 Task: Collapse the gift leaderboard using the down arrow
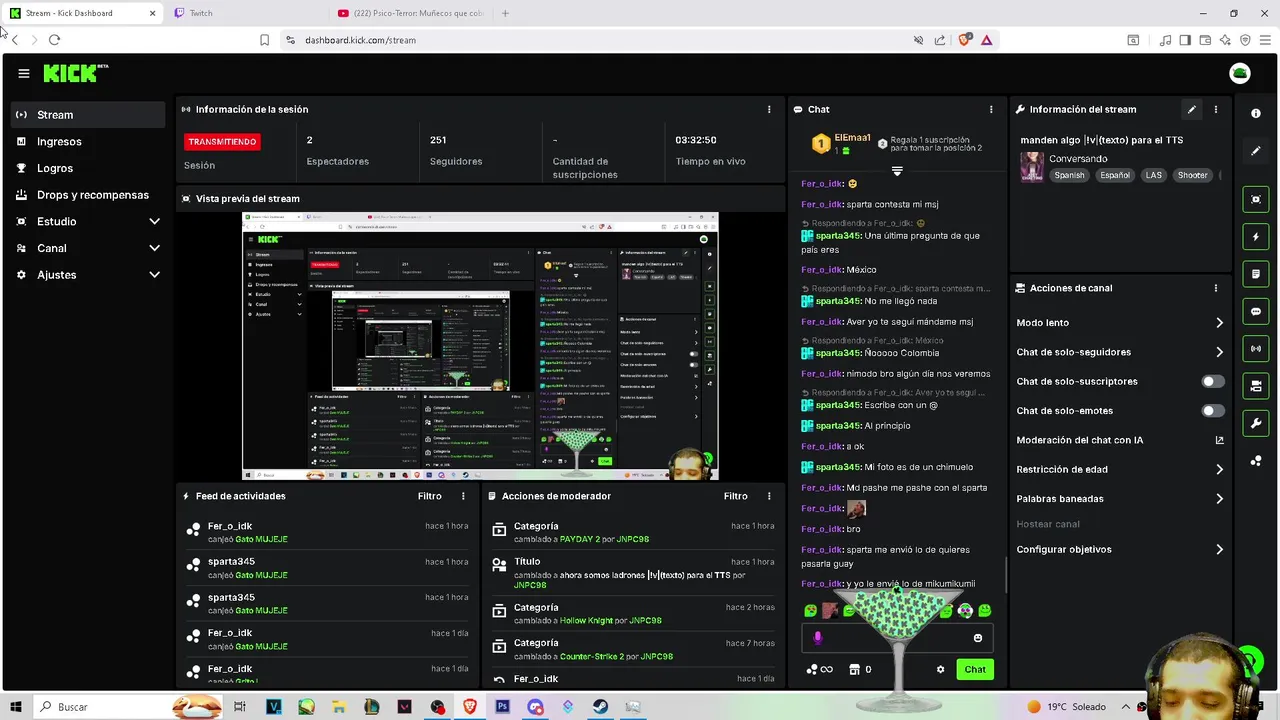[897, 171]
